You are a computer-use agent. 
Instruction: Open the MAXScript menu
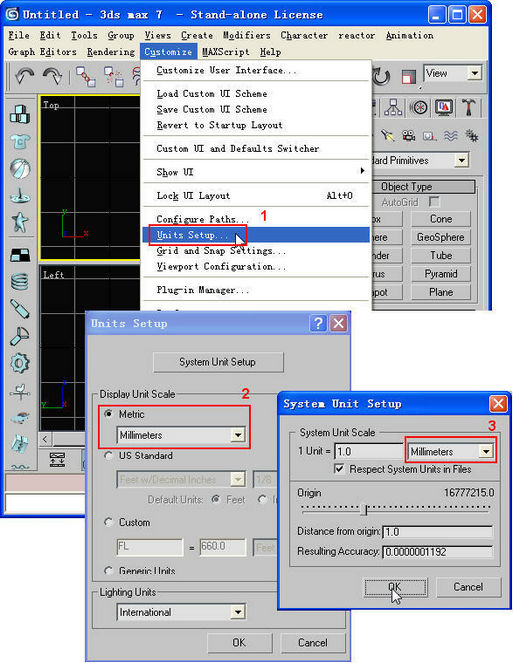click(225, 52)
